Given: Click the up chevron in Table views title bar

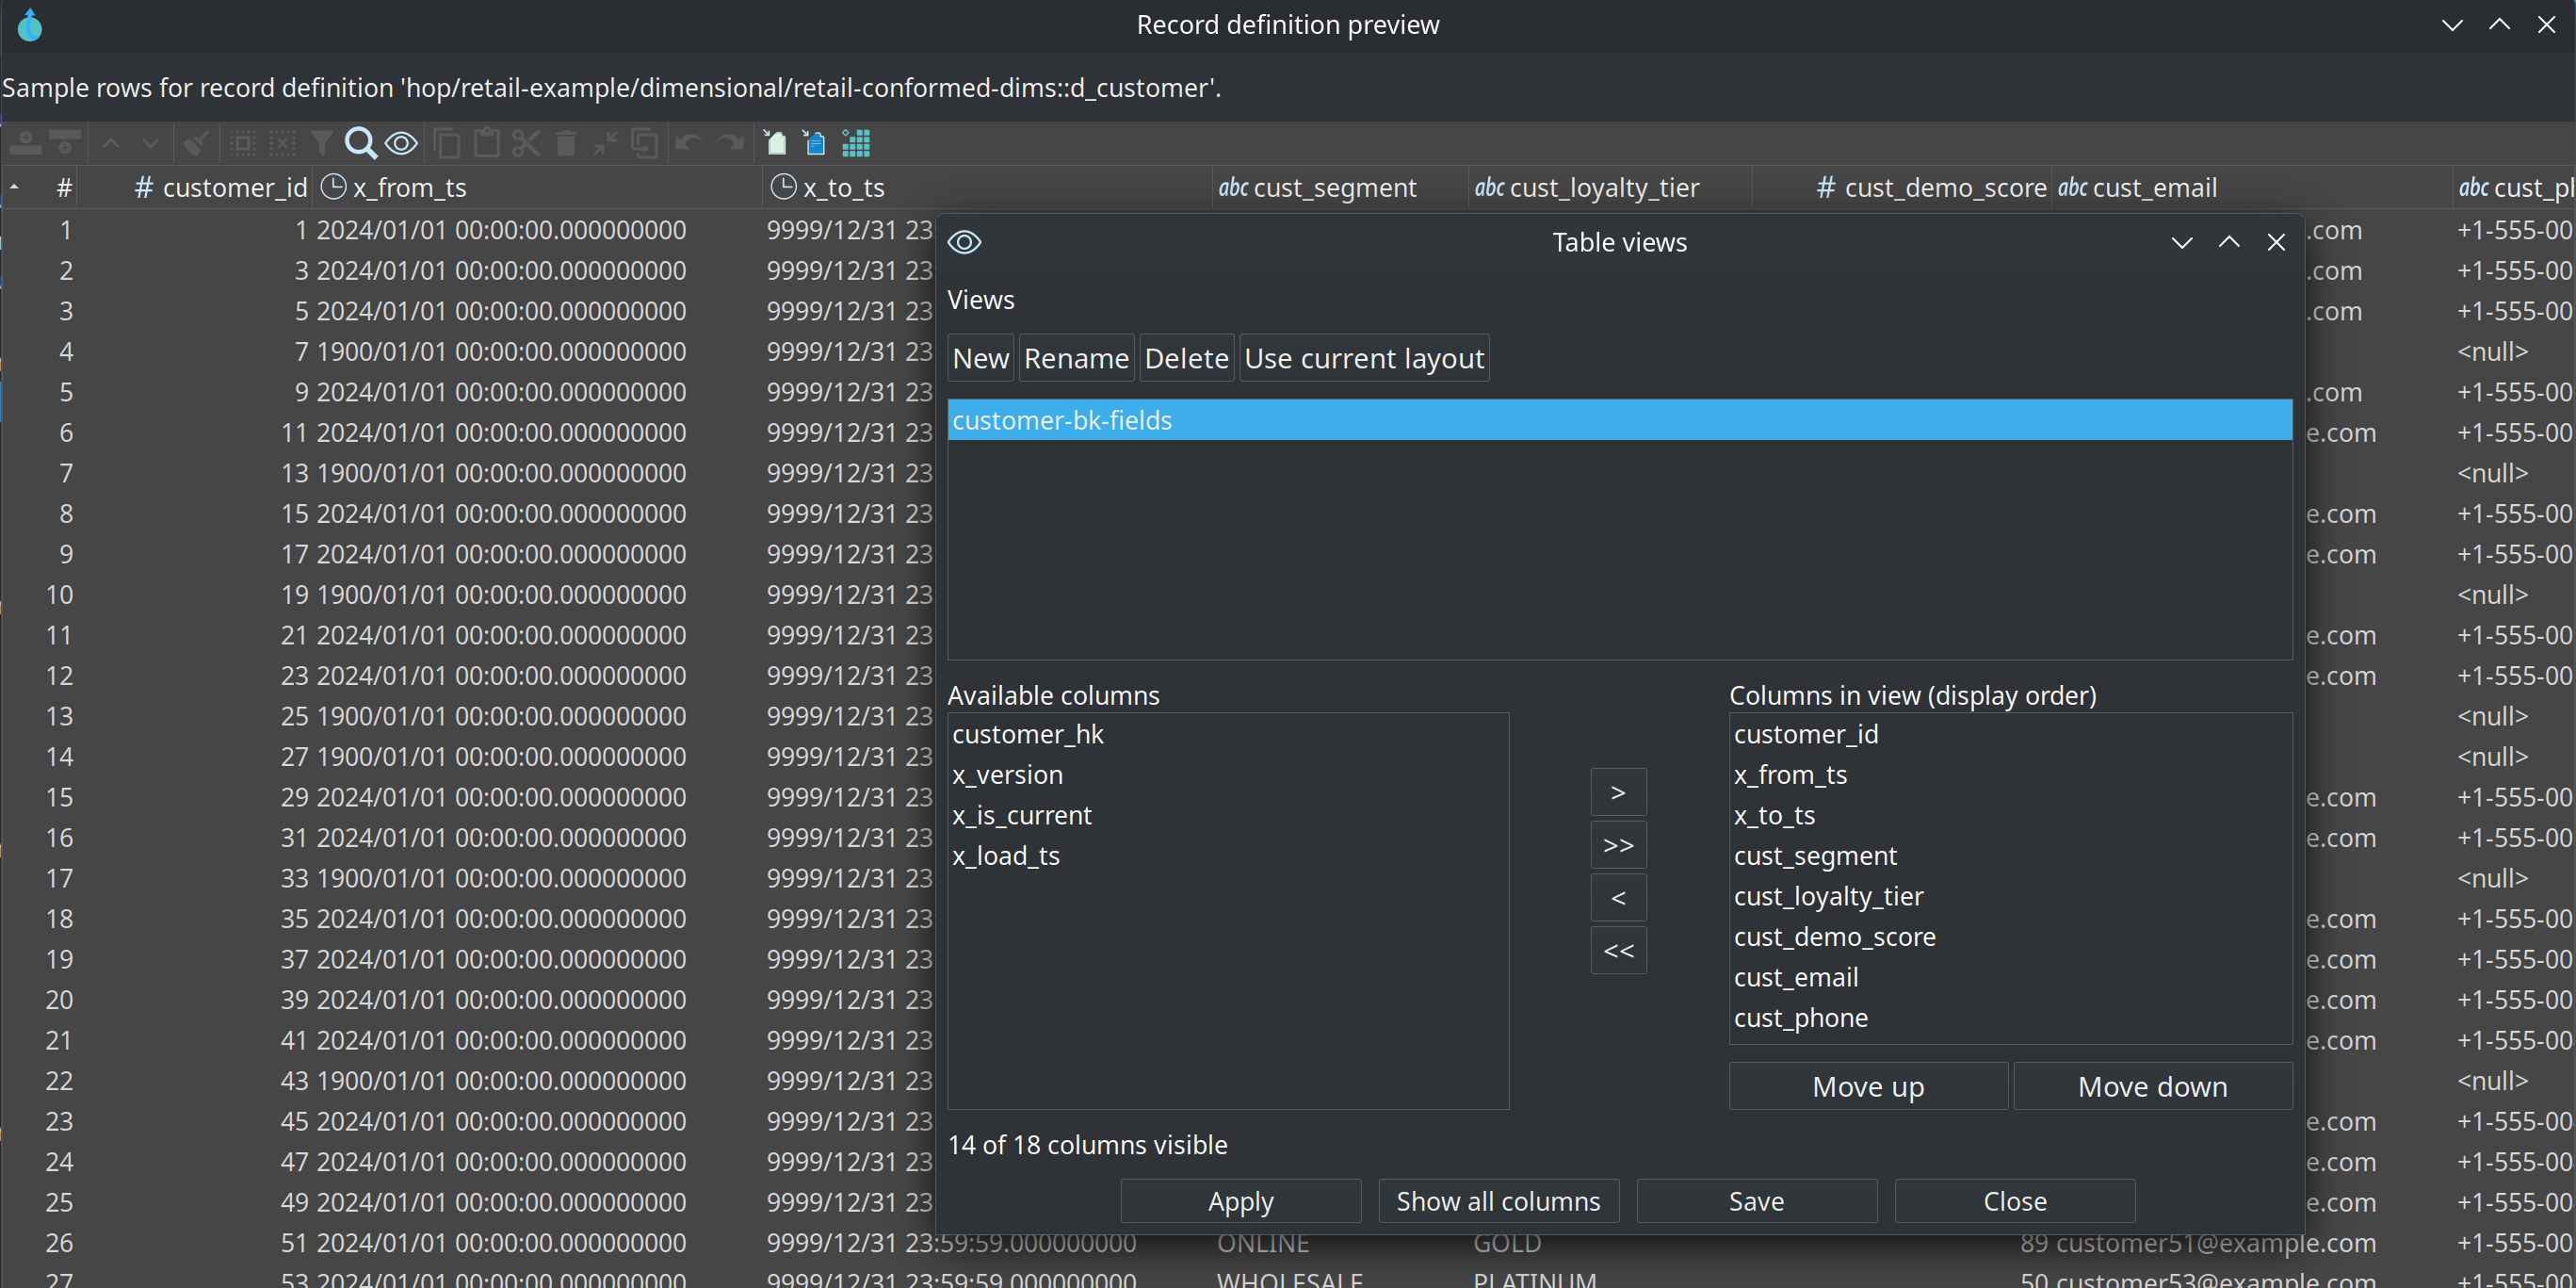Looking at the screenshot, I should coord(2229,242).
